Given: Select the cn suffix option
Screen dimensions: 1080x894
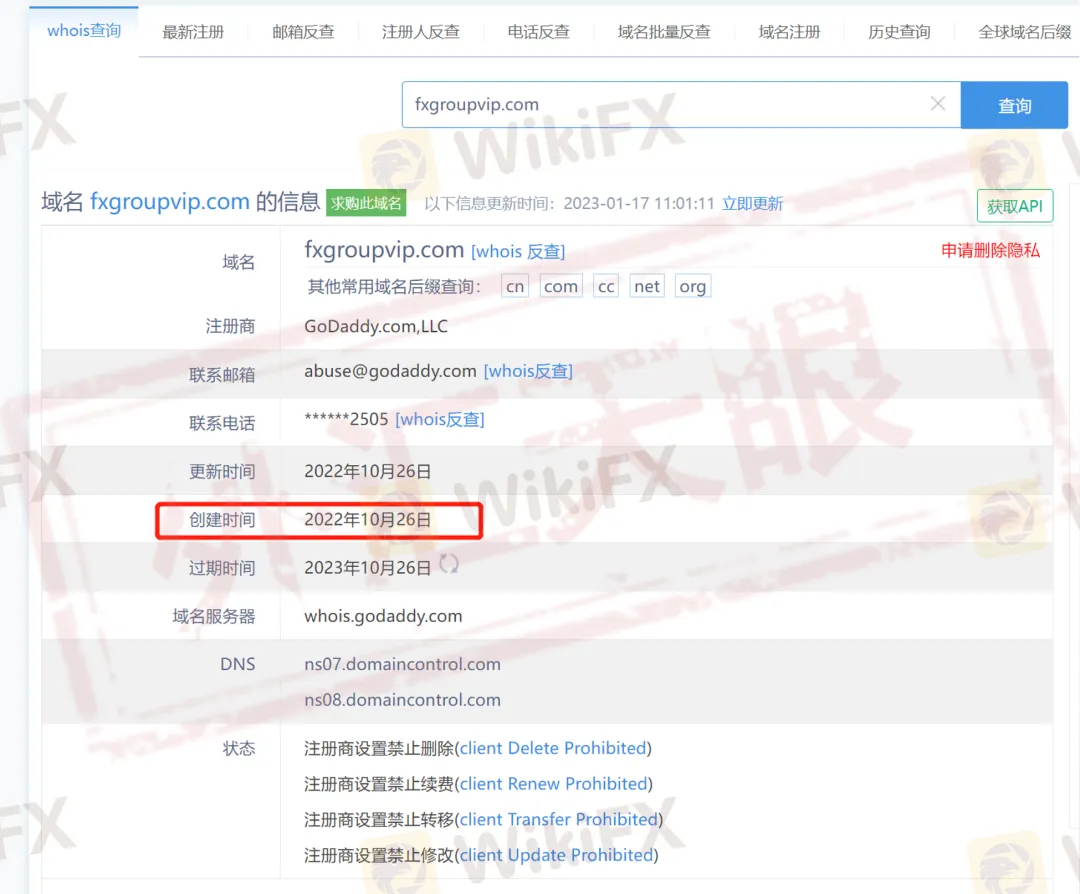Looking at the screenshot, I should pyautogui.click(x=515, y=286).
